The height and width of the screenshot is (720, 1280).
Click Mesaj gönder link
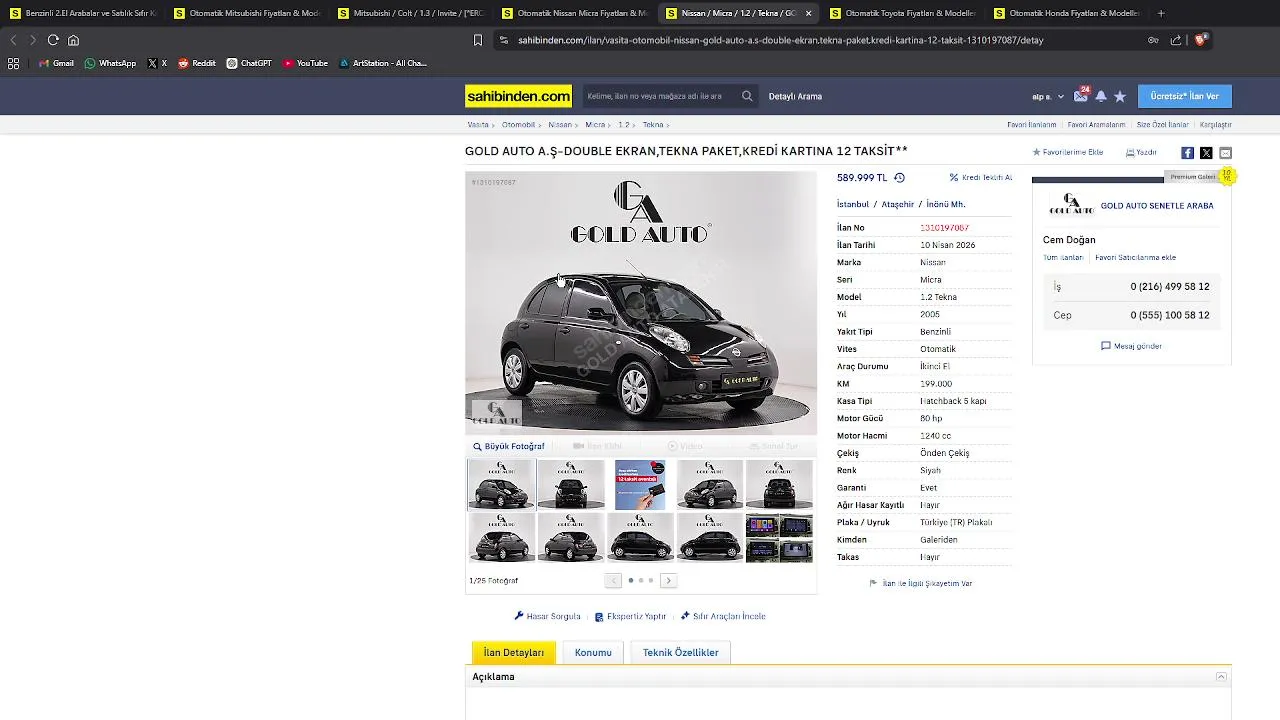click(x=1131, y=346)
